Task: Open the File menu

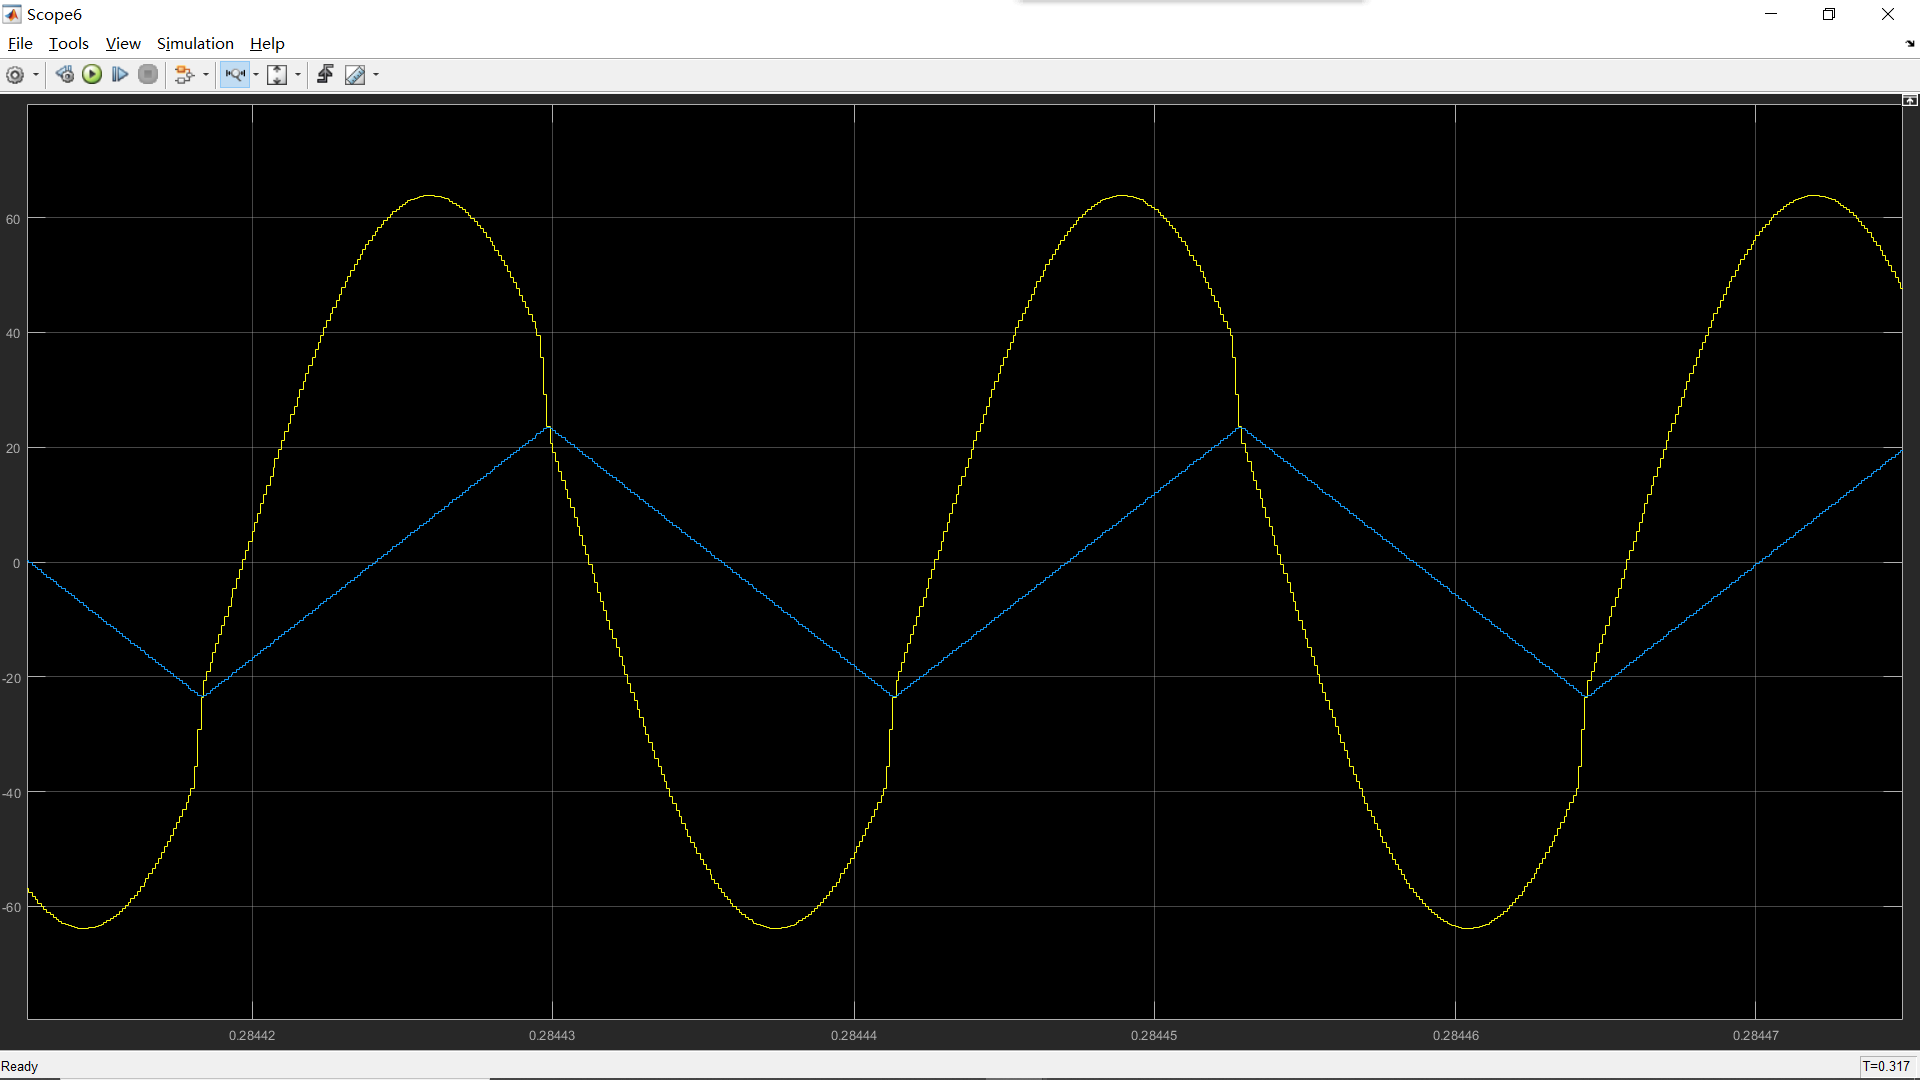Action: click(x=20, y=44)
